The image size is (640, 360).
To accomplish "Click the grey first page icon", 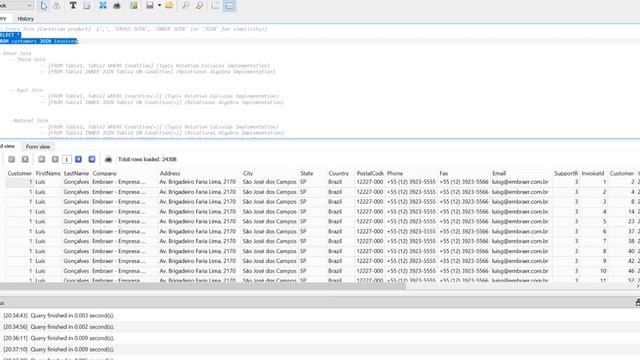I will tap(41, 159).
